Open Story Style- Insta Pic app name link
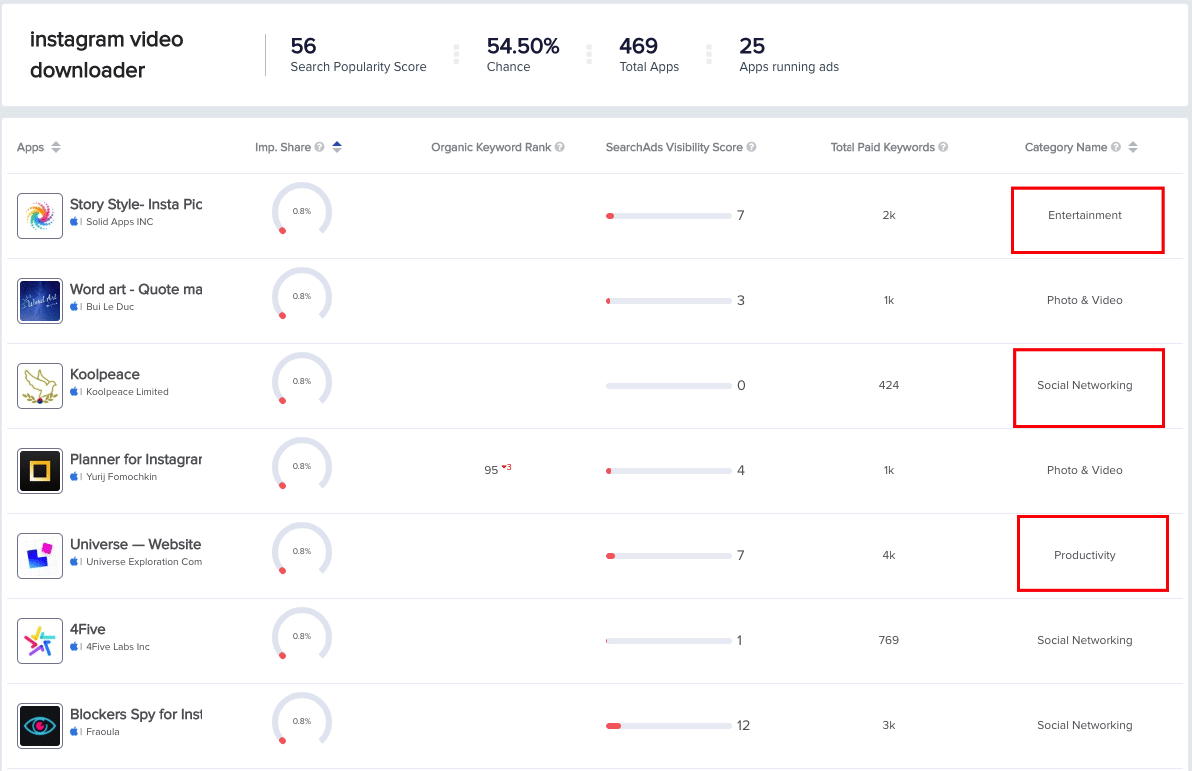Image resolution: width=1192 pixels, height=771 pixels. point(136,205)
